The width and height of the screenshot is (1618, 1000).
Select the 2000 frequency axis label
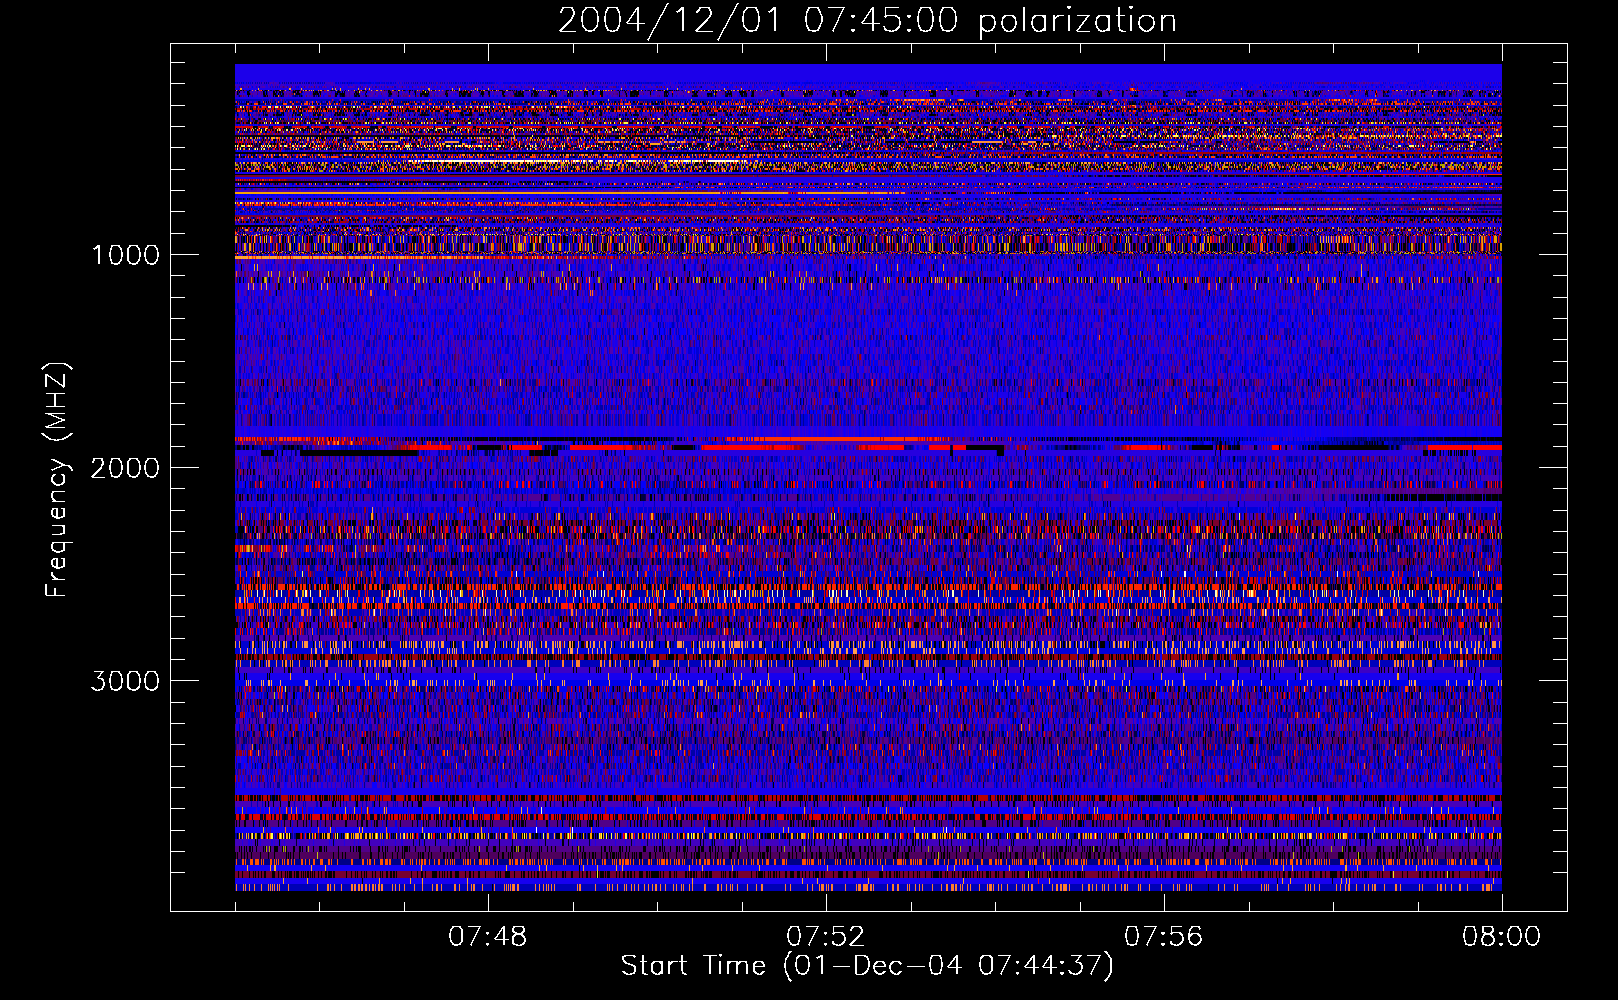tap(125, 468)
